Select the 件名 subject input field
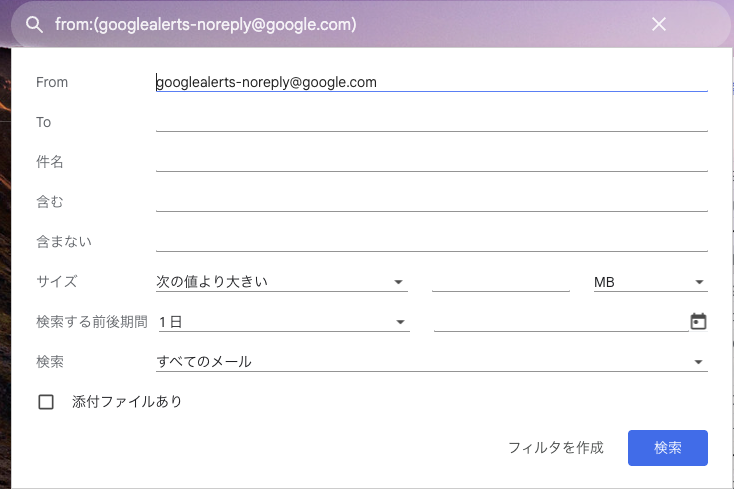Viewport: 734px width, 489px height. click(x=431, y=161)
